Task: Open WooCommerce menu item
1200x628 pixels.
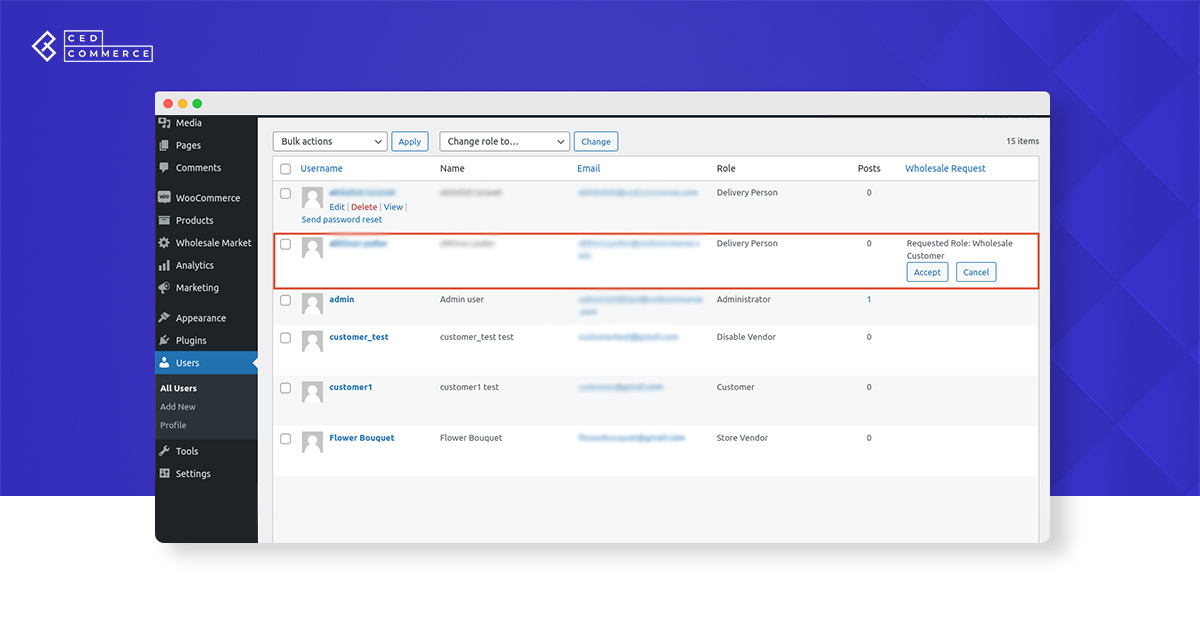Action: pos(206,198)
